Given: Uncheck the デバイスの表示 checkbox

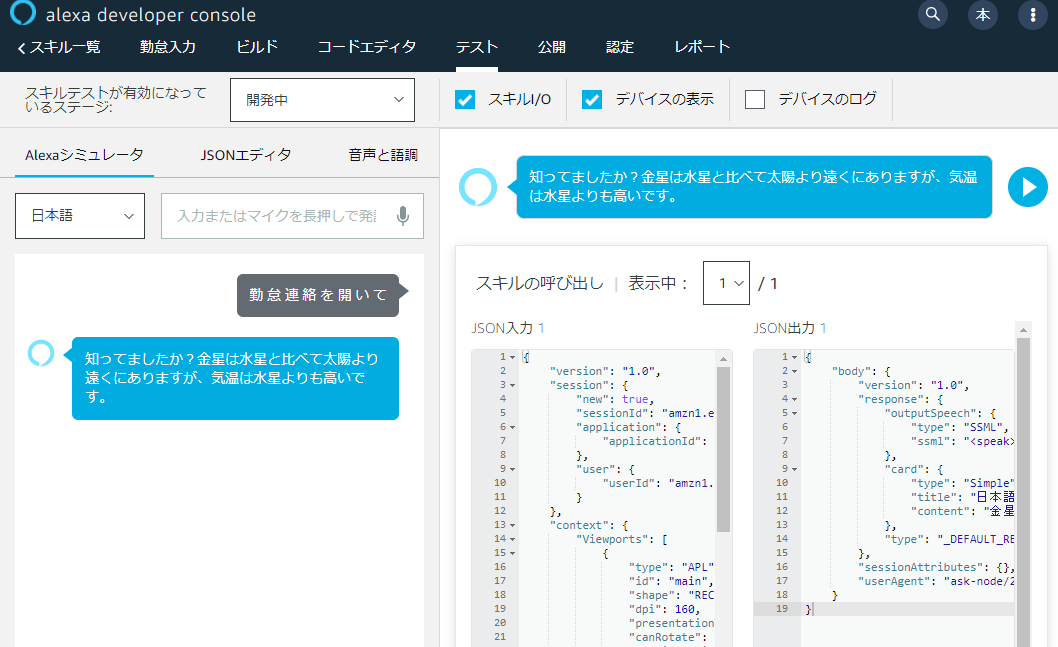Looking at the screenshot, I should pyautogui.click(x=592, y=100).
